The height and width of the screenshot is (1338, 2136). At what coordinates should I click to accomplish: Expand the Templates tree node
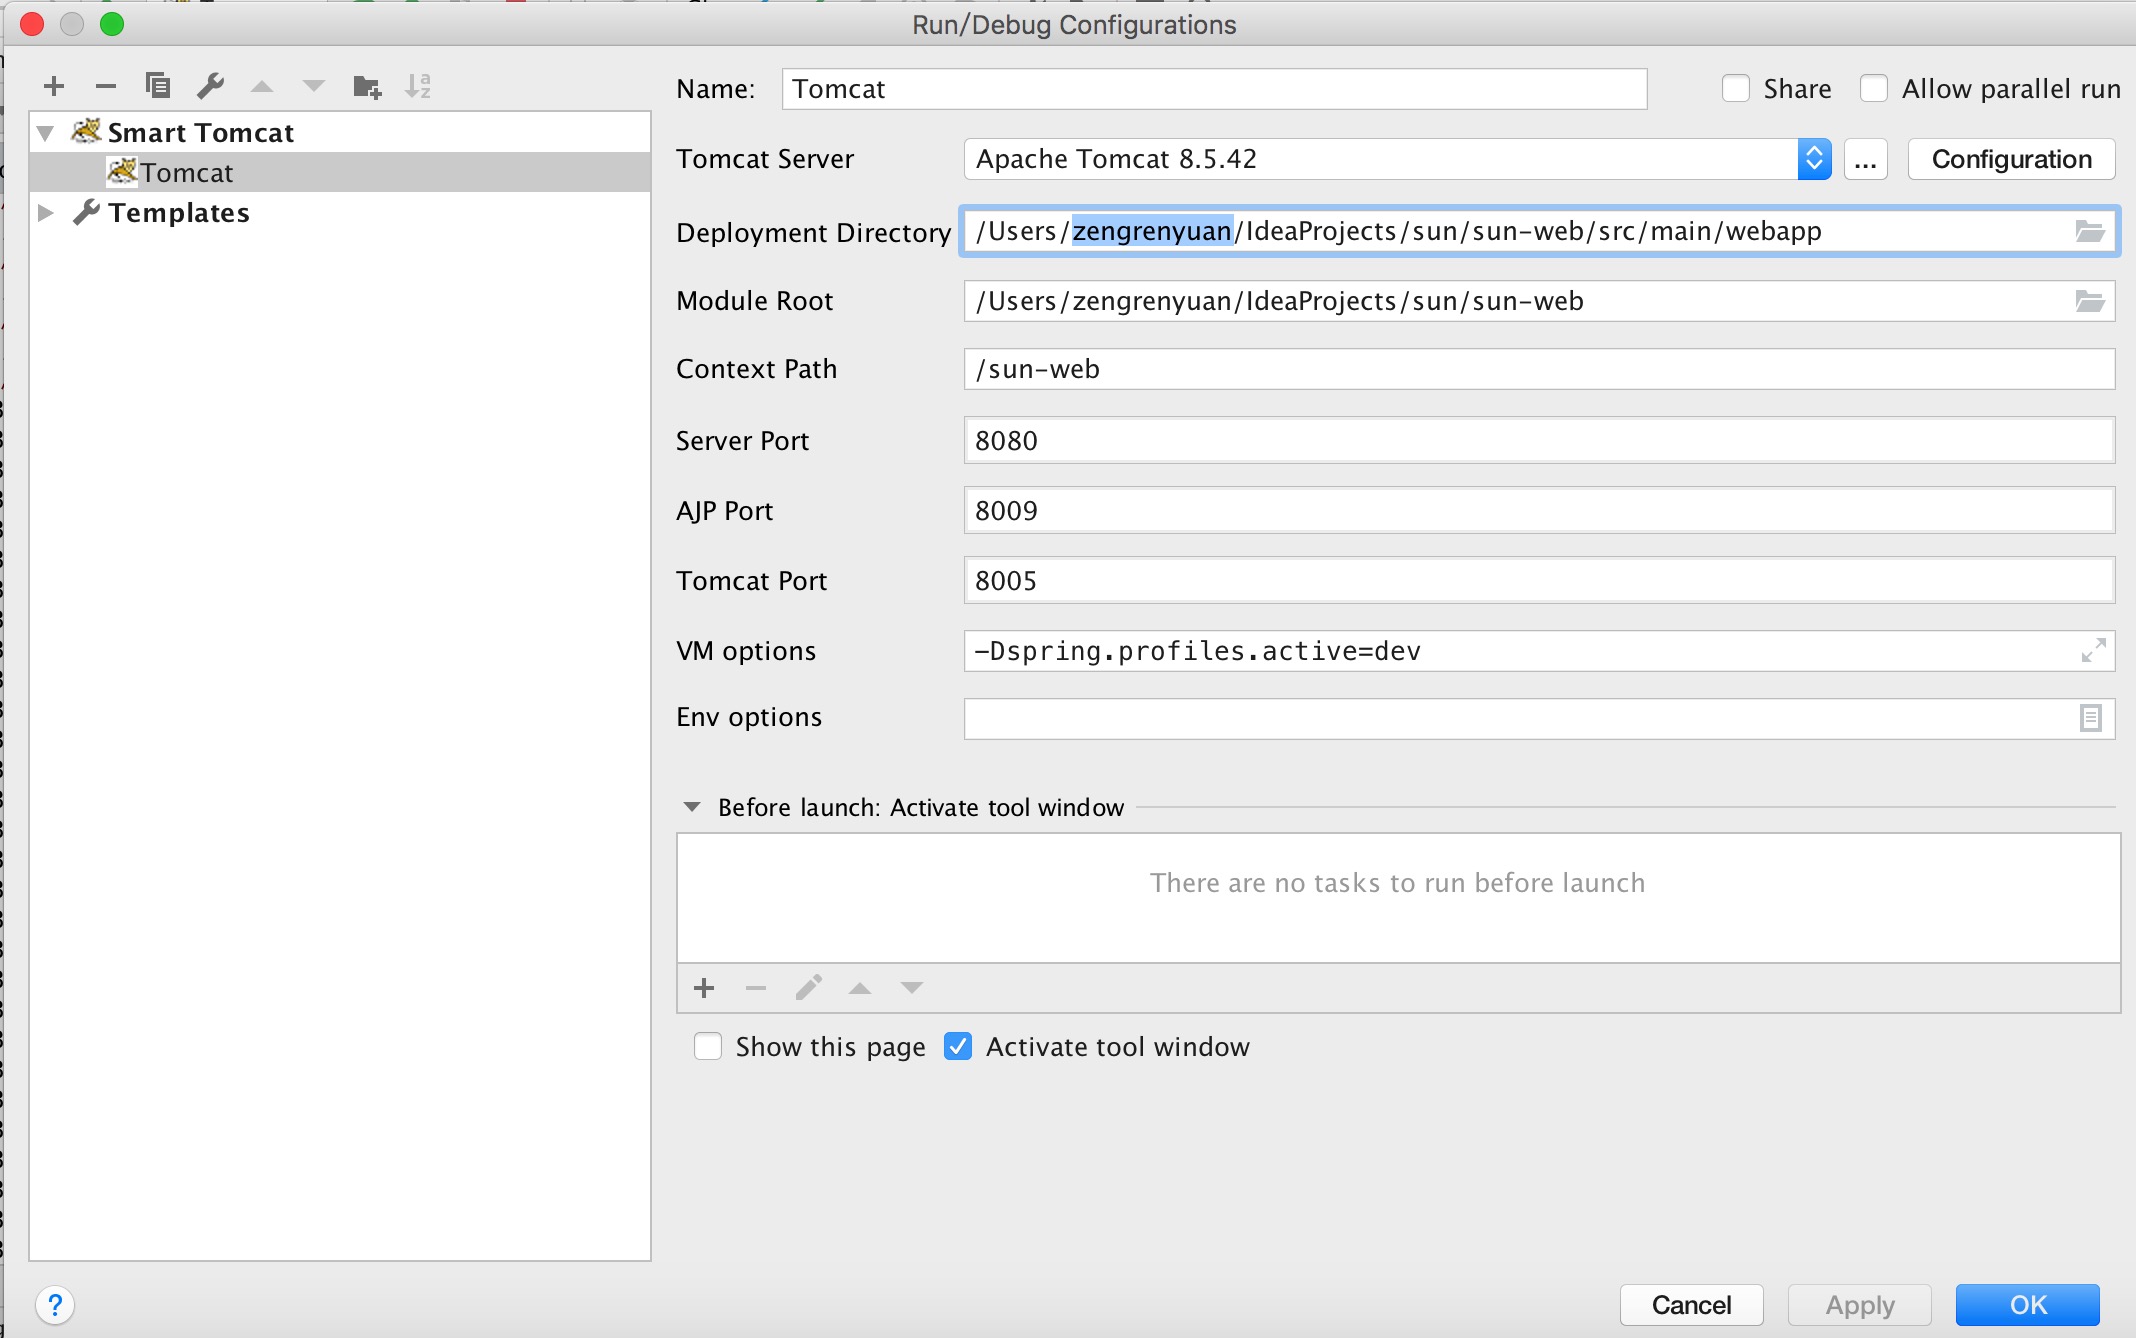point(45,213)
